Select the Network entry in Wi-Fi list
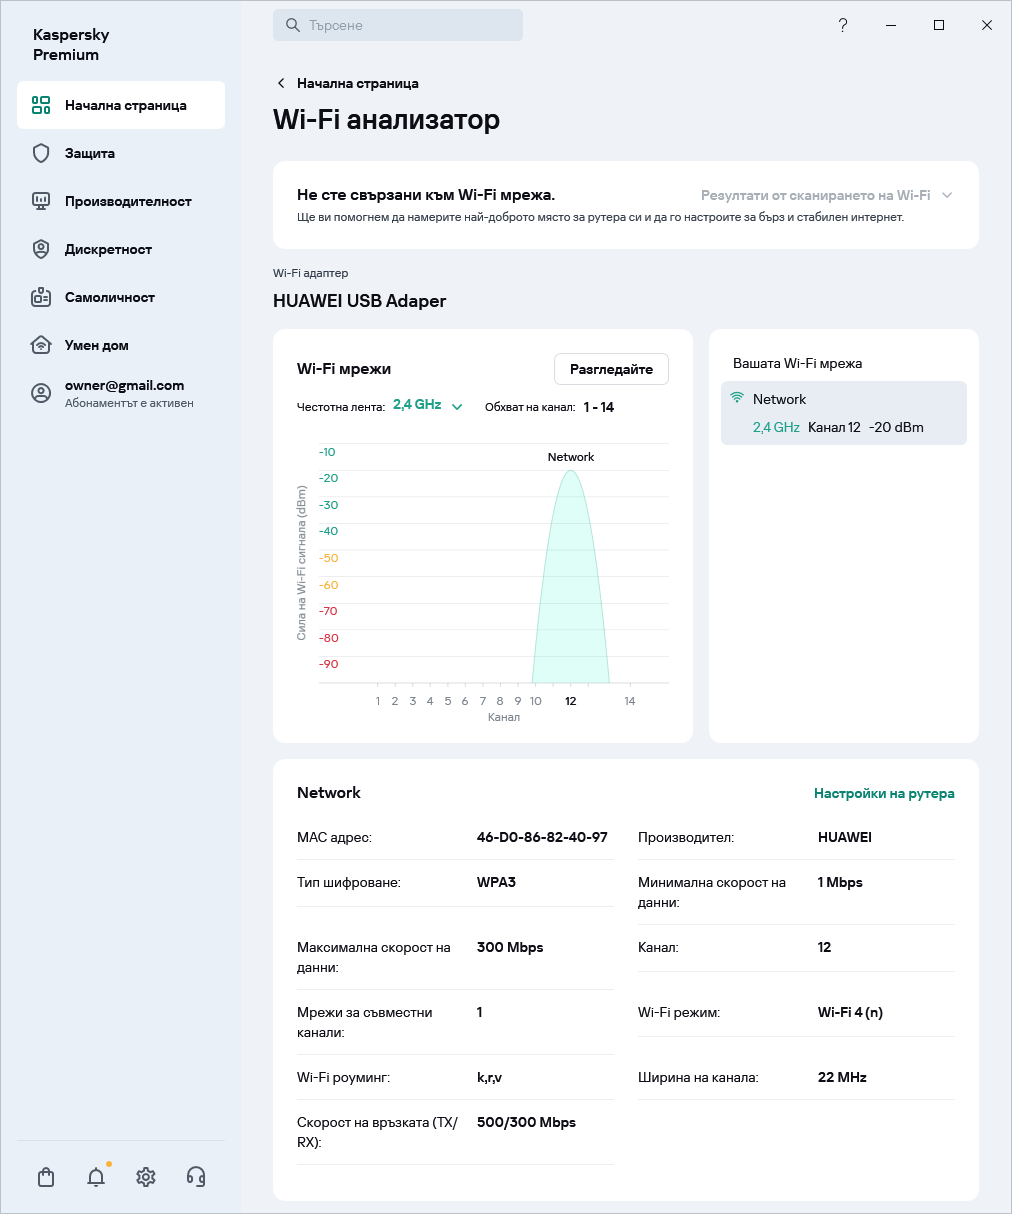This screenshot has height=1214, width=1012. click(x=843, y=413)
